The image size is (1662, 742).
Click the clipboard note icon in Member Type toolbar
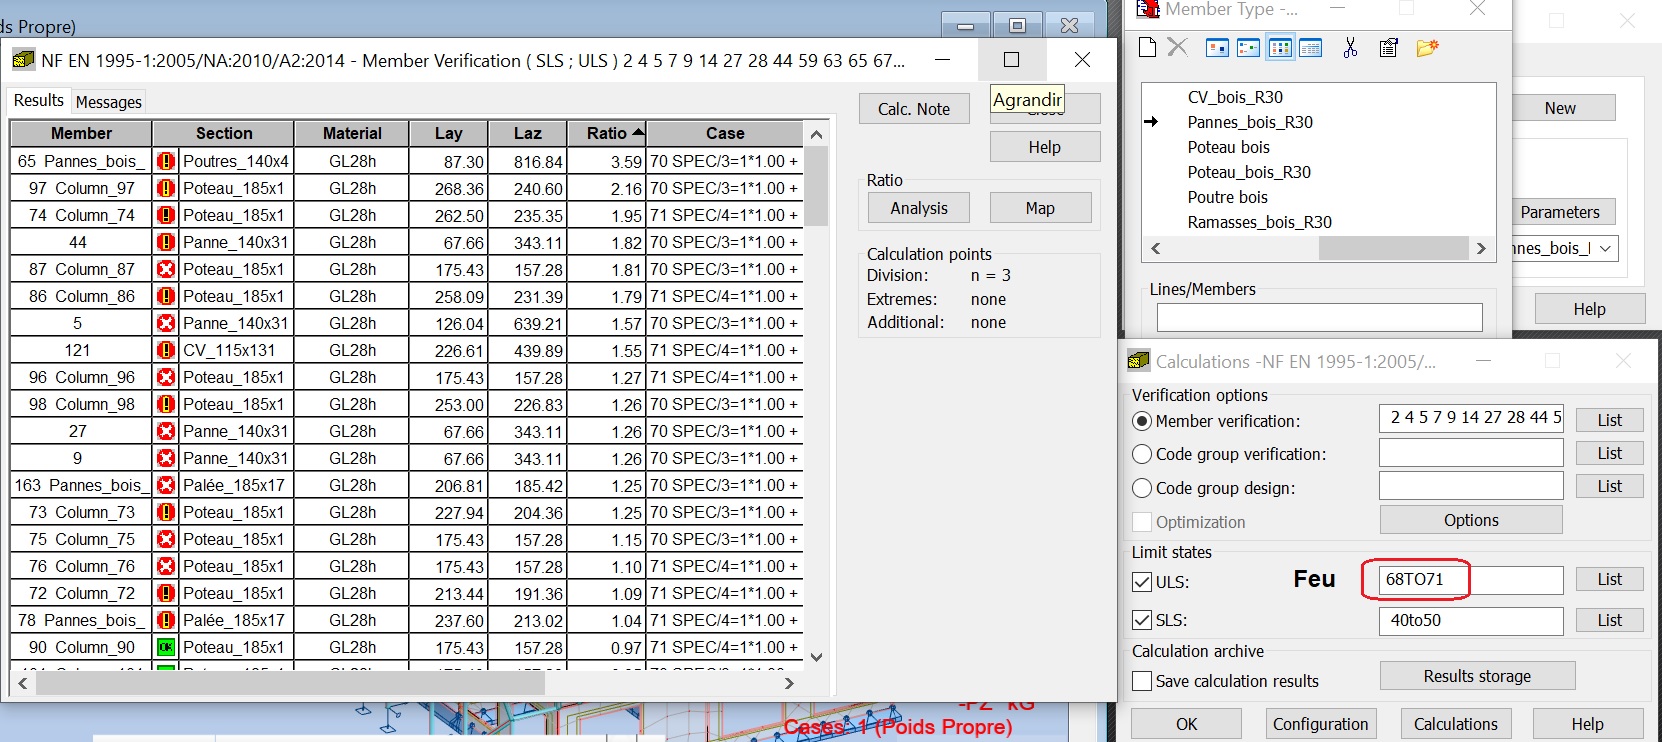[x=1388, y=47]
